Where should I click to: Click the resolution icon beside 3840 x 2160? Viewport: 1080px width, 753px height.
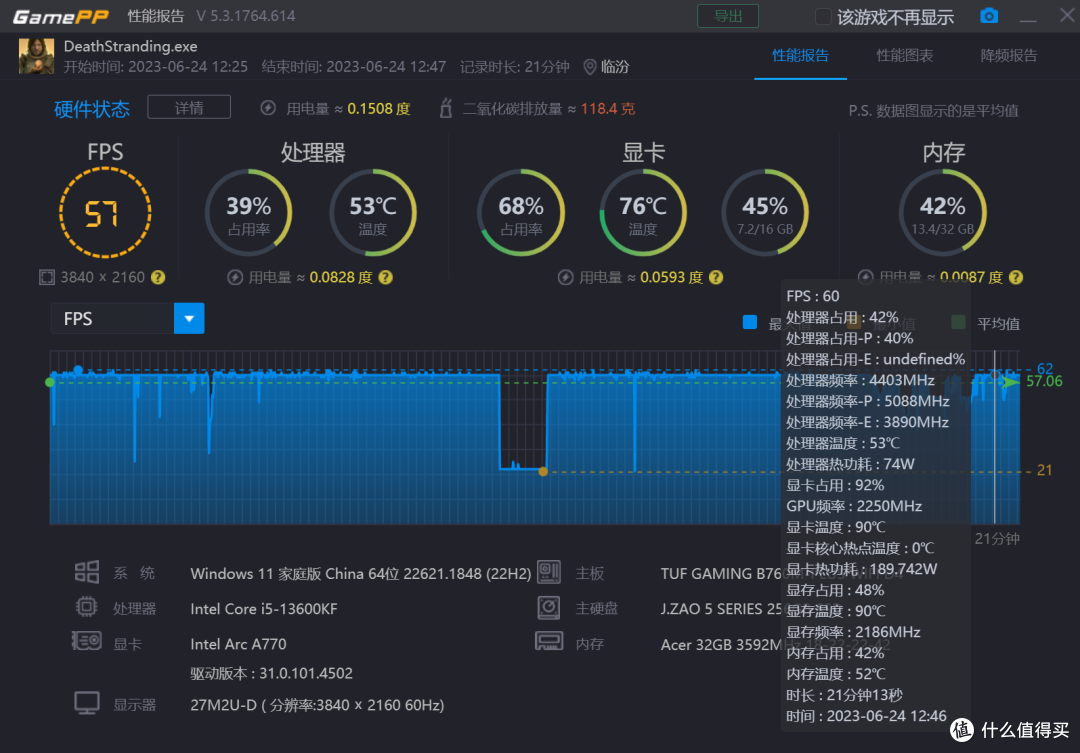47,277
